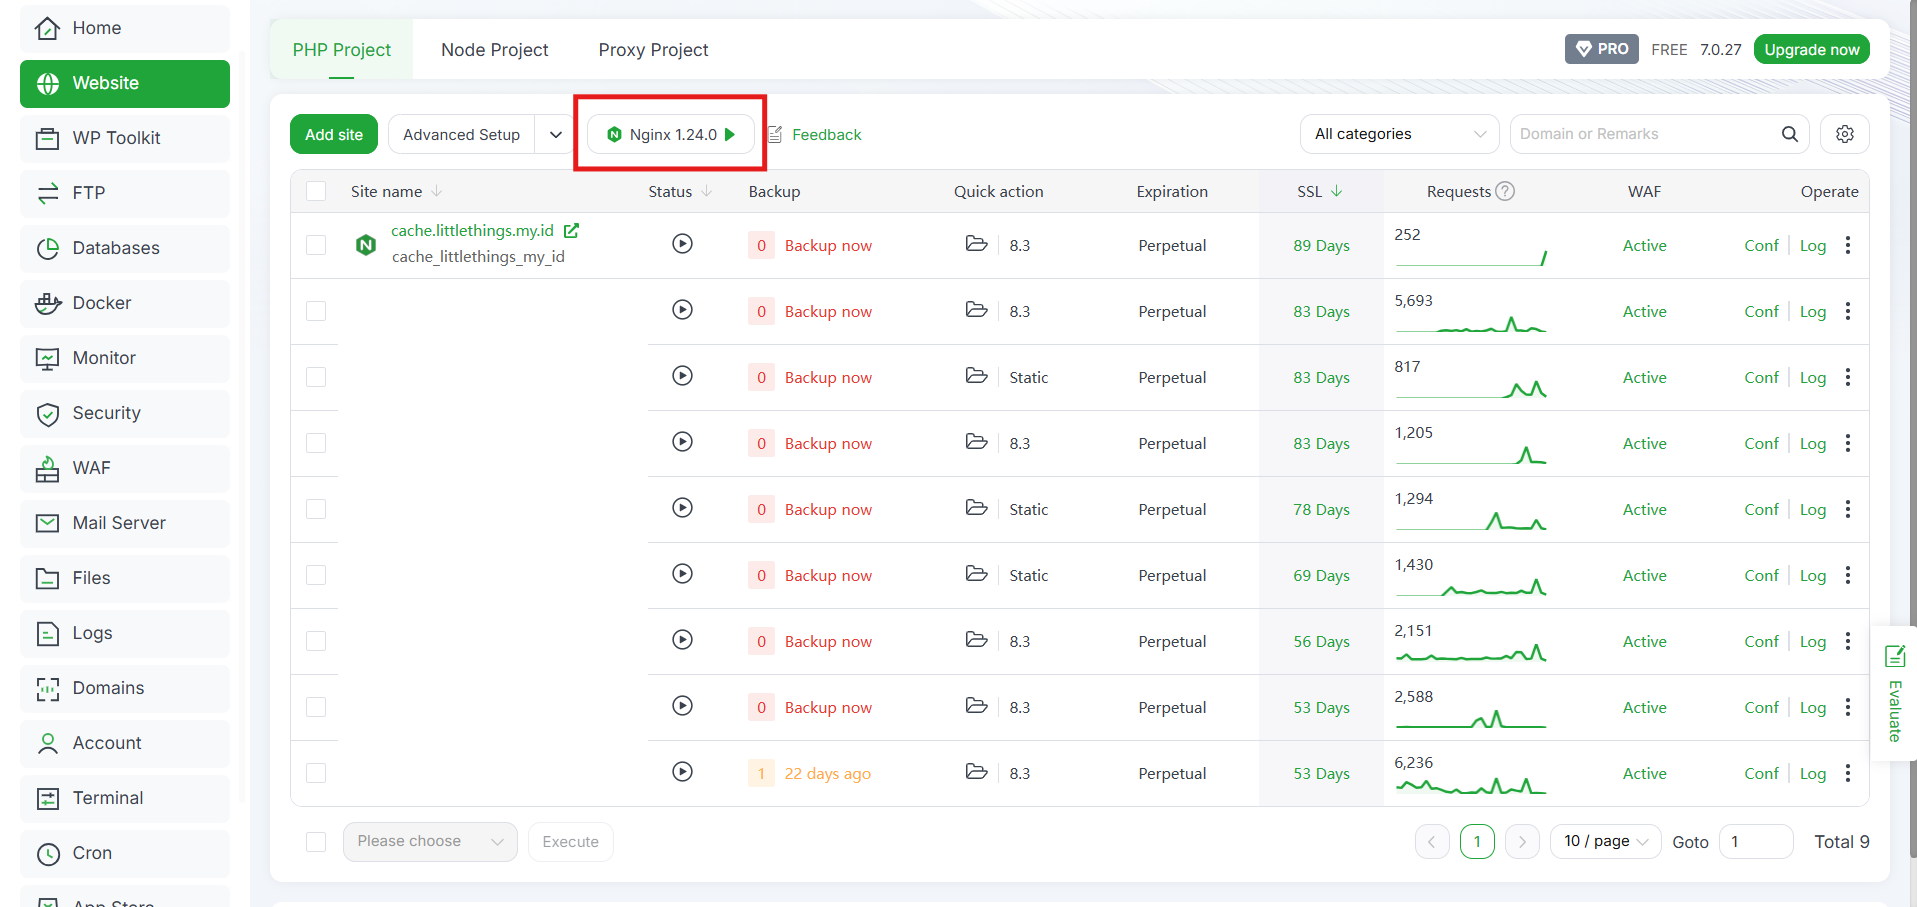Open cache.littlethings.my.id external link icon
Image resolution: width=1917 pixels, height=907 pixels.
[x=571, y=230]
